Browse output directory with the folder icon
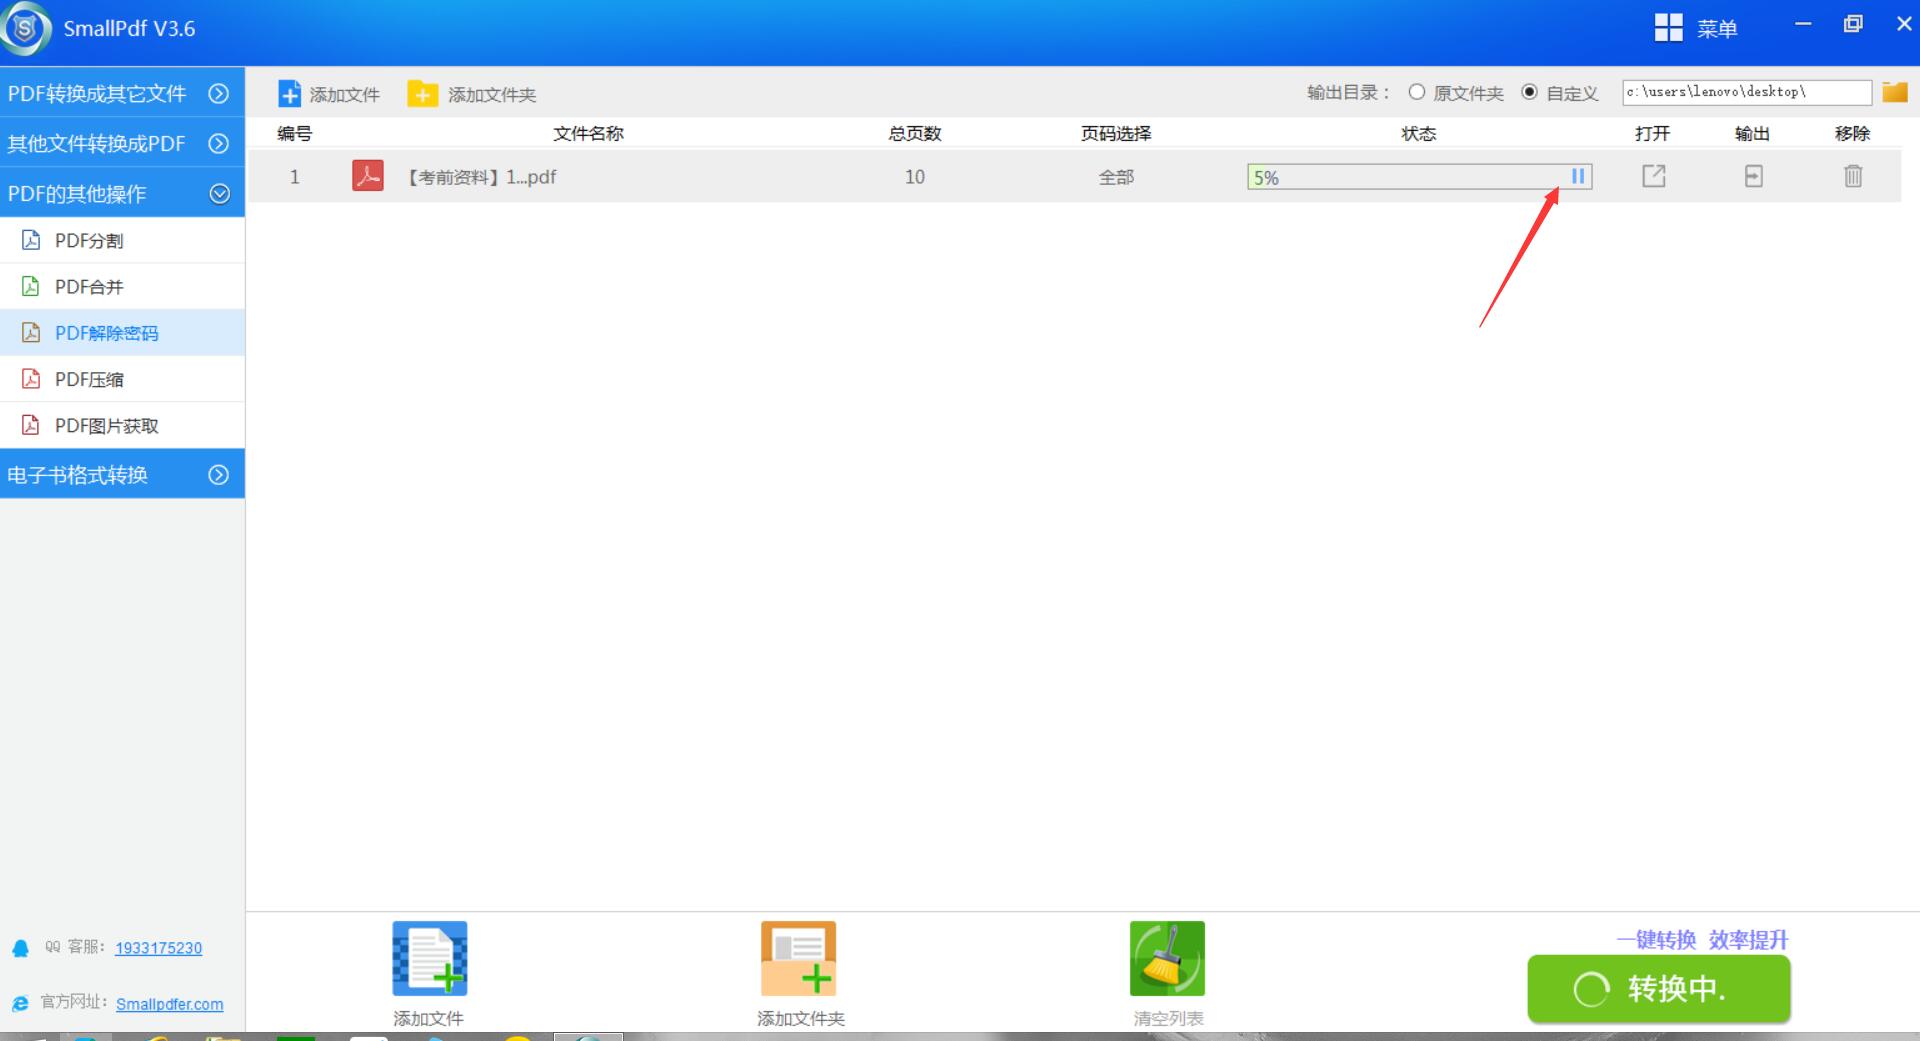The image size is (1920, 1041). 1894,92
